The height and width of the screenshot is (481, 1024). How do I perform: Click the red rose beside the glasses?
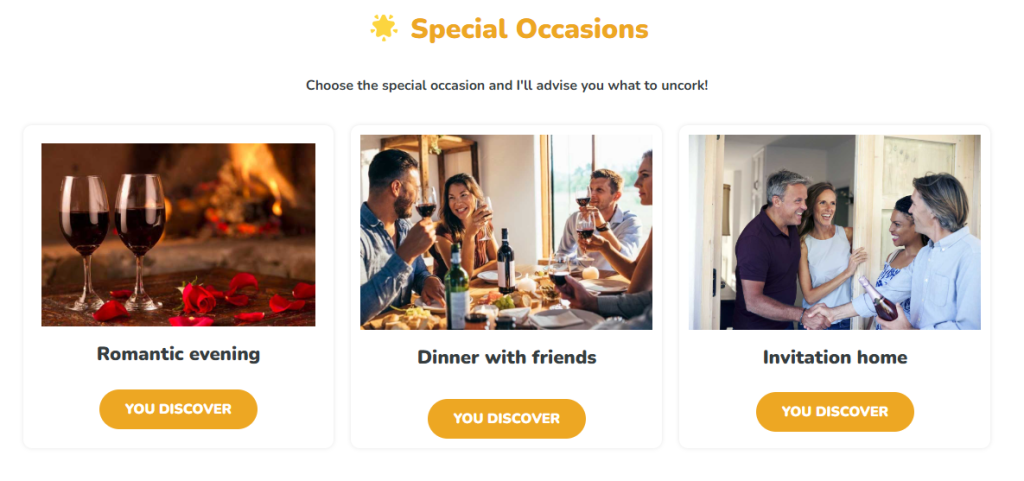click(x=200, y=296)
